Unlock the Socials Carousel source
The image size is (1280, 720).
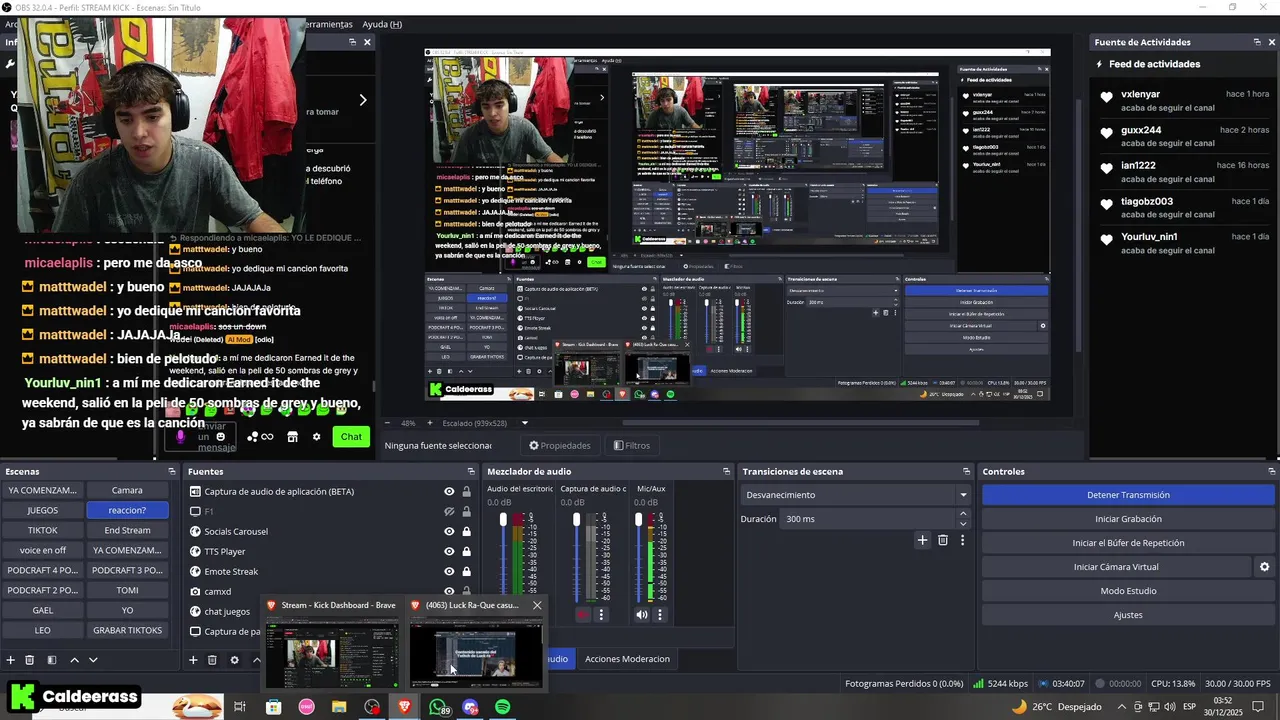pyautogui.click(x=466, y=531)
